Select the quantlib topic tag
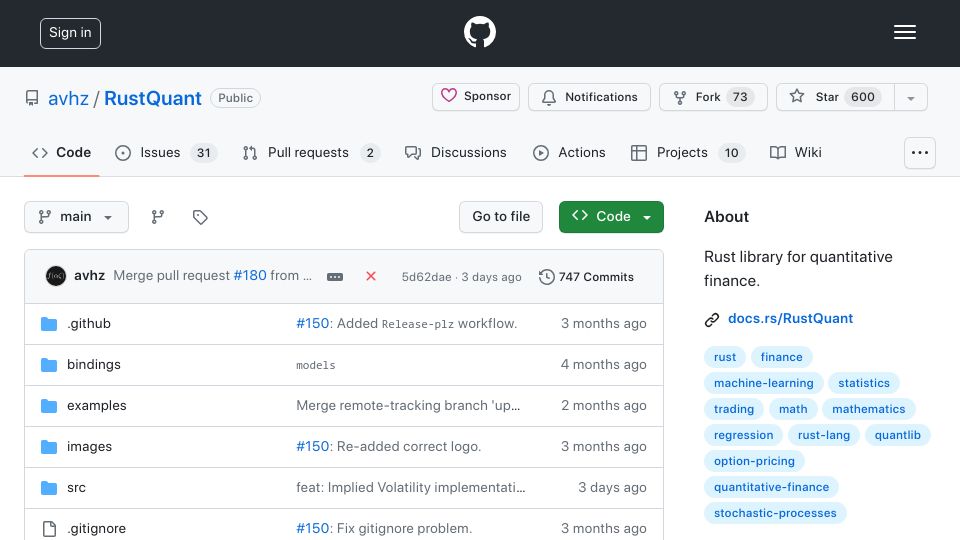This screenshot has width=960, height=540. (x=898, y=435)
